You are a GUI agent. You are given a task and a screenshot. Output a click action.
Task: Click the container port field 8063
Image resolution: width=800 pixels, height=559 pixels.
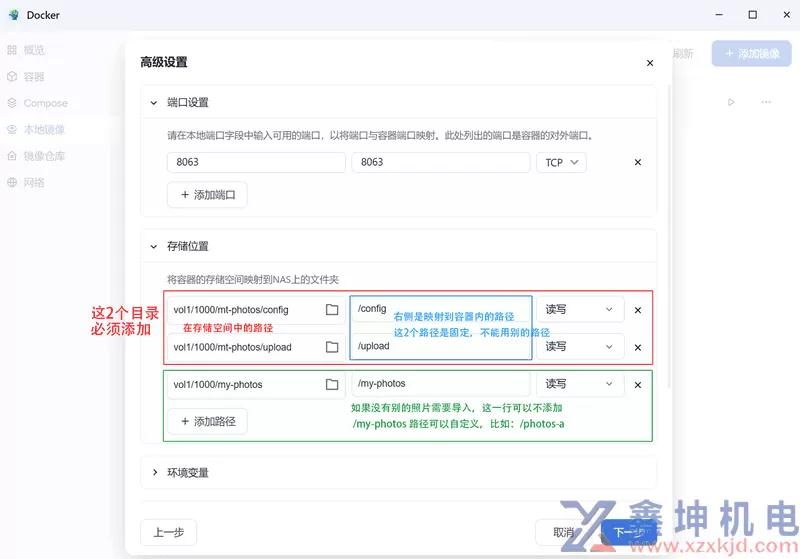[441, 162]
